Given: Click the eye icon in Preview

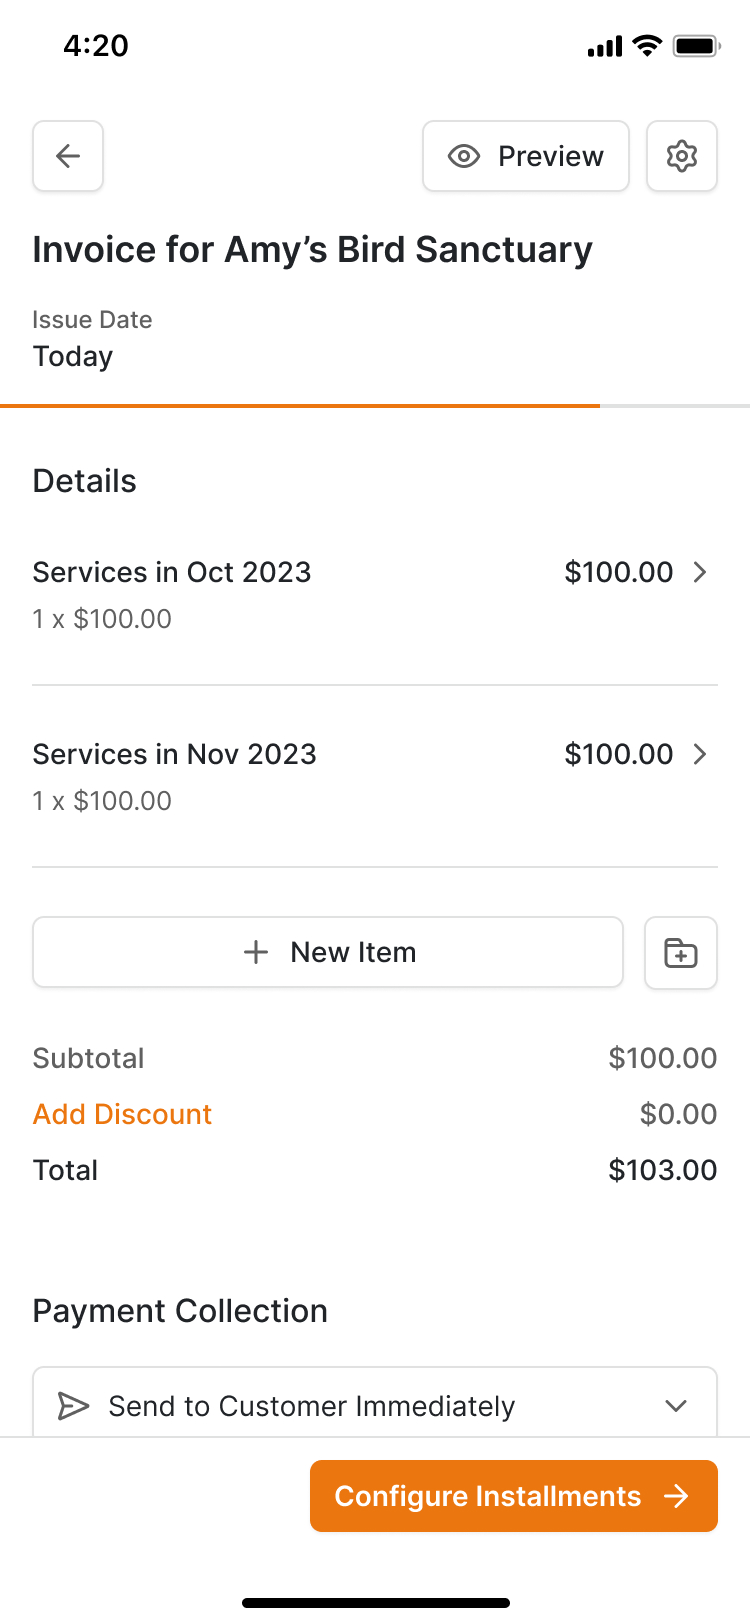Looking at the screenshot, I should tap(464, 156).
